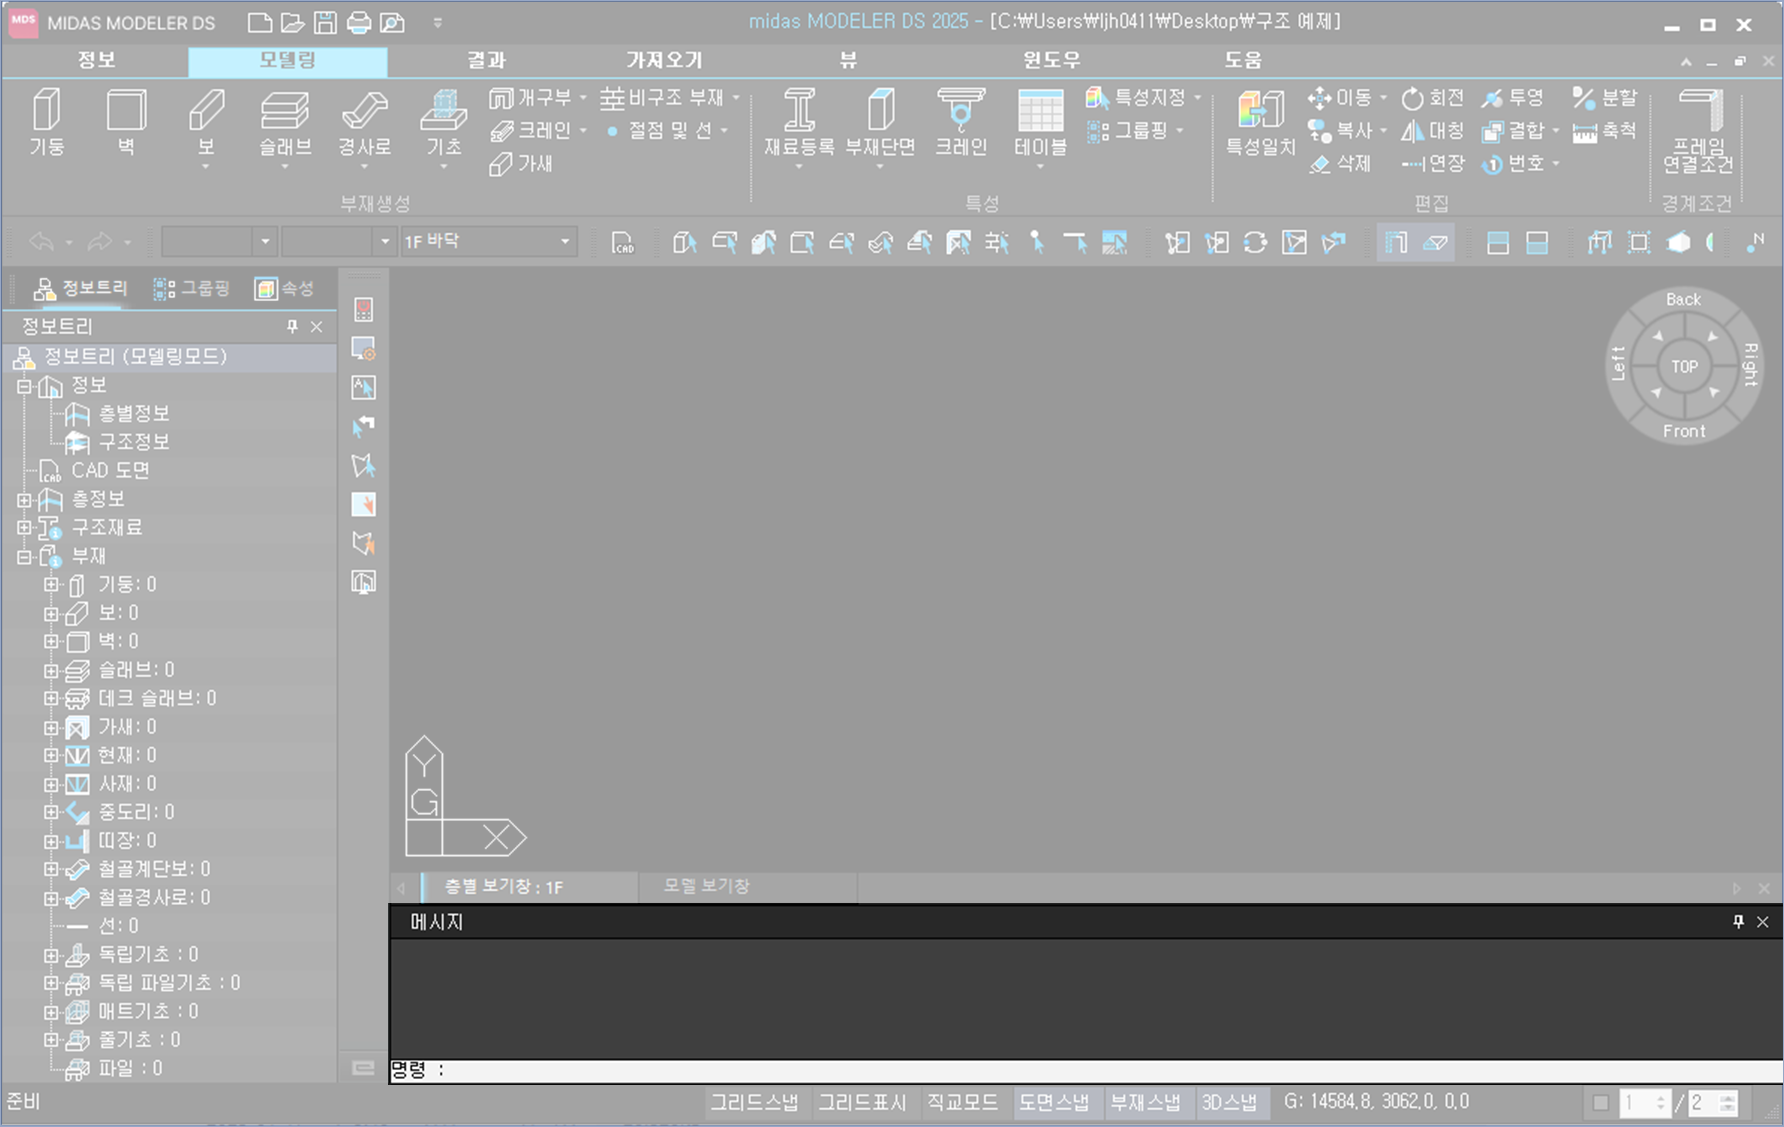Screen dimensions: 1784x1127
Task: Close the 메시지 panel
Action: [x=1763, y=922]
